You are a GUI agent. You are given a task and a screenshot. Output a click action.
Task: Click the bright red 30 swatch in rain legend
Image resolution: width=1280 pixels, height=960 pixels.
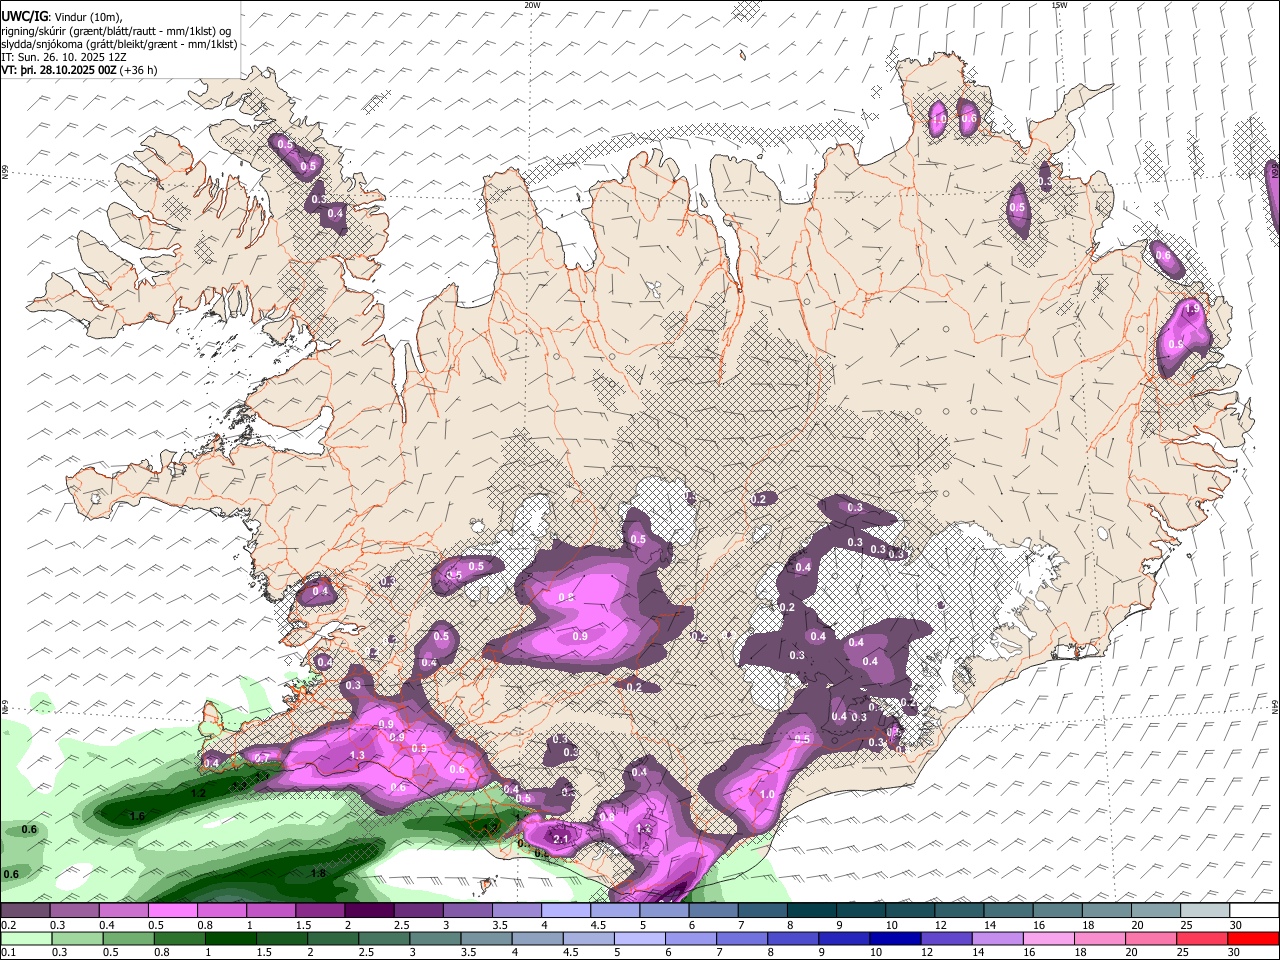point(1255,939)
